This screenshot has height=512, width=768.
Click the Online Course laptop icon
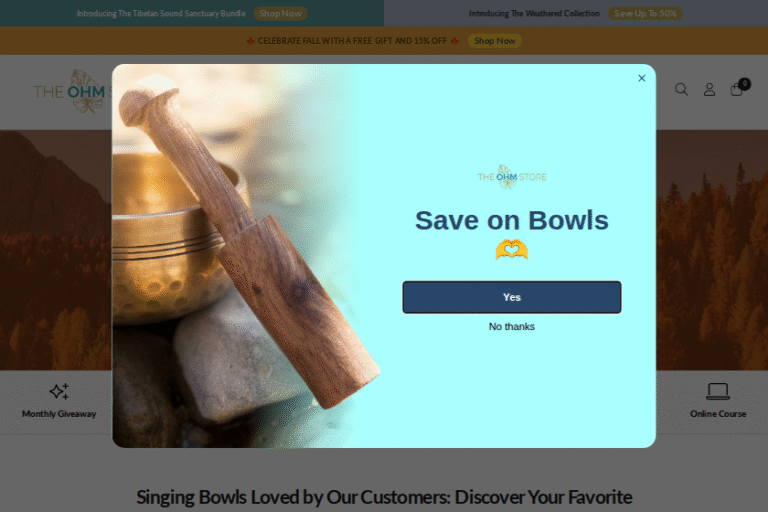click(x=718, y=391)
